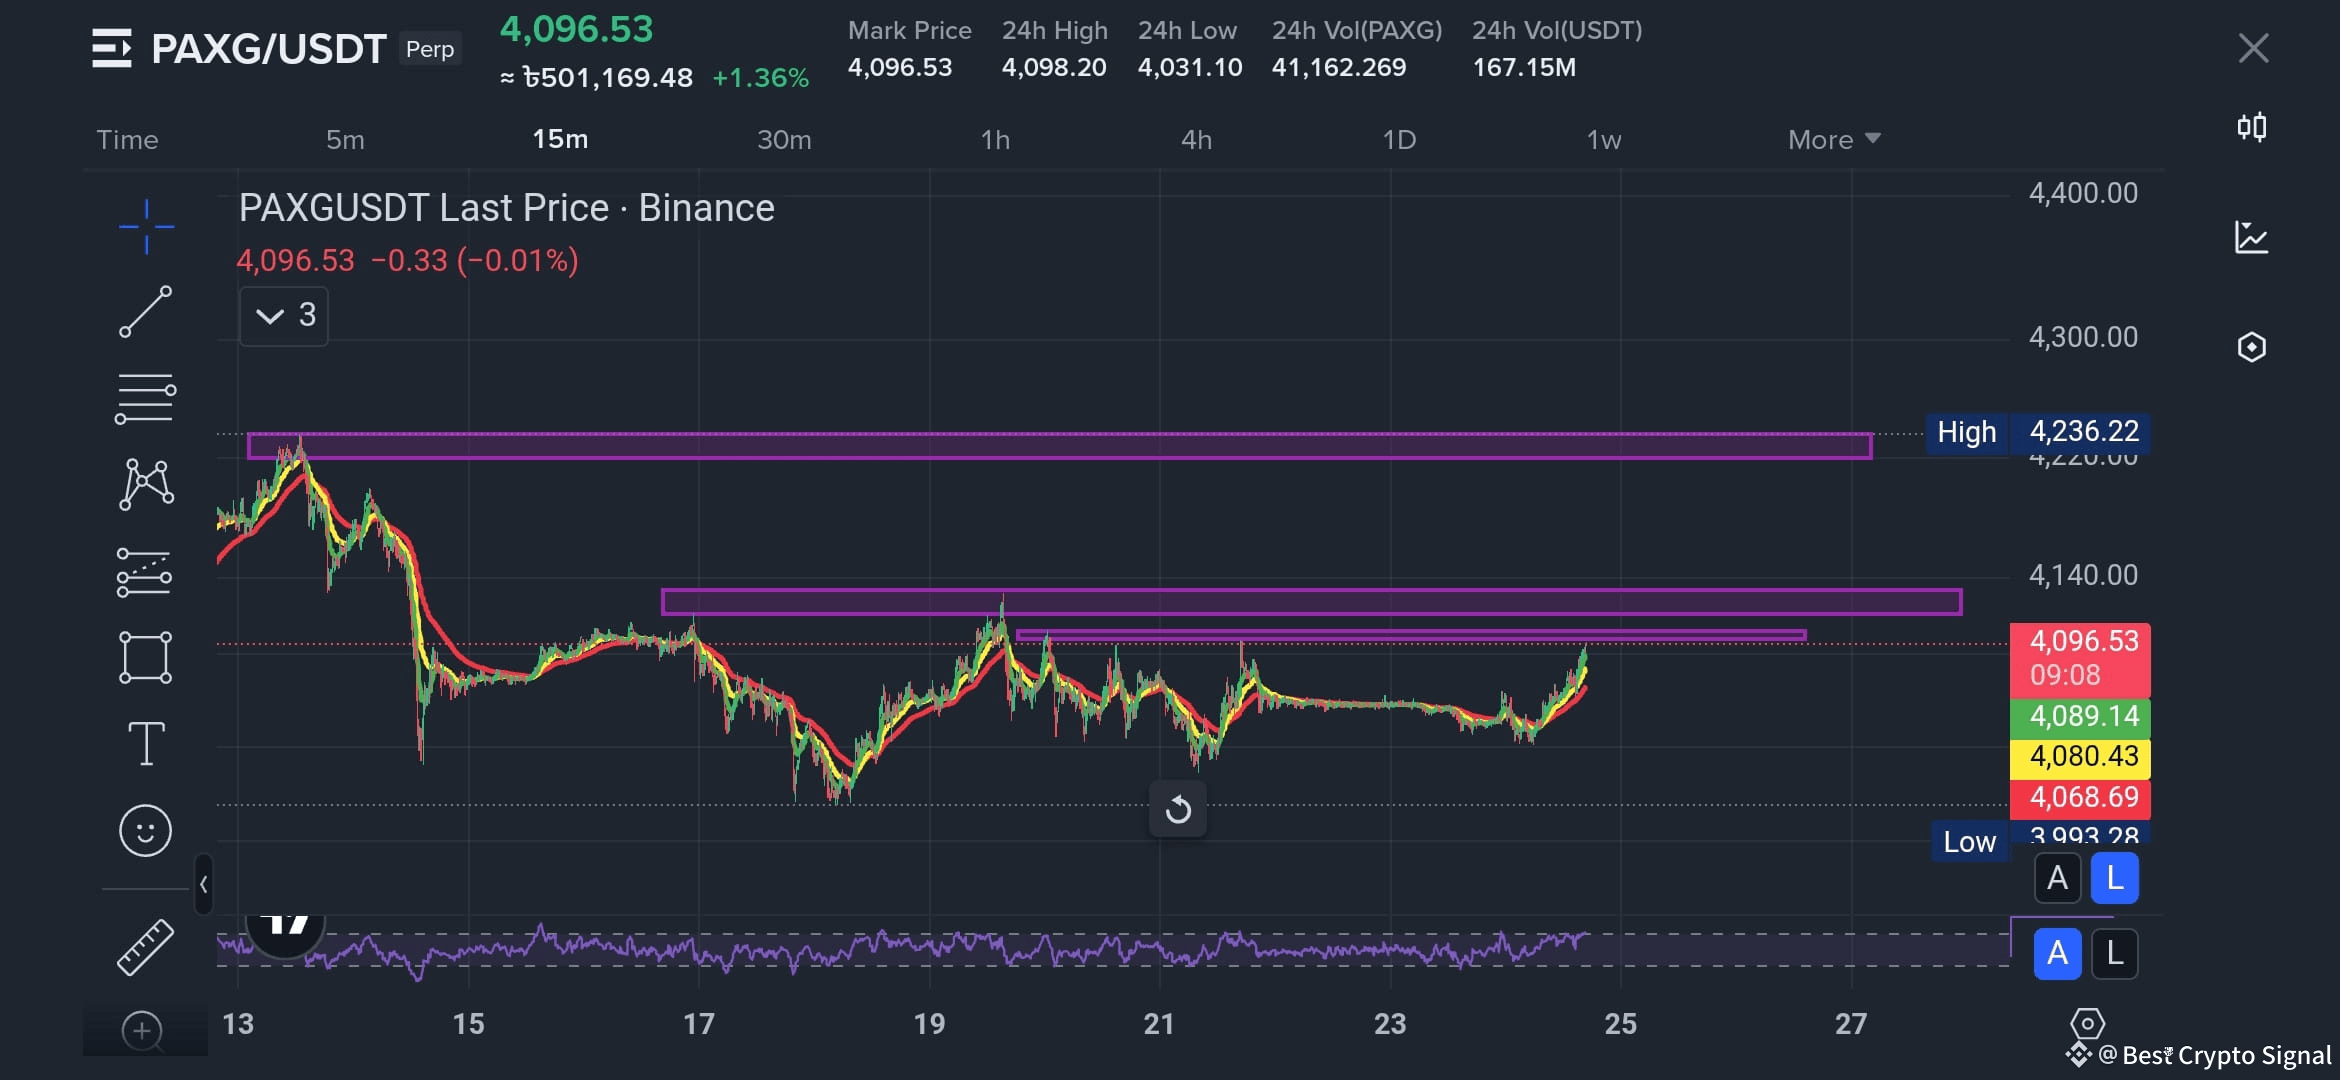Click the zoom-in magnifier icon
The width and height of the screenshot is (2340, 1080).
(x=142, y=1030)
